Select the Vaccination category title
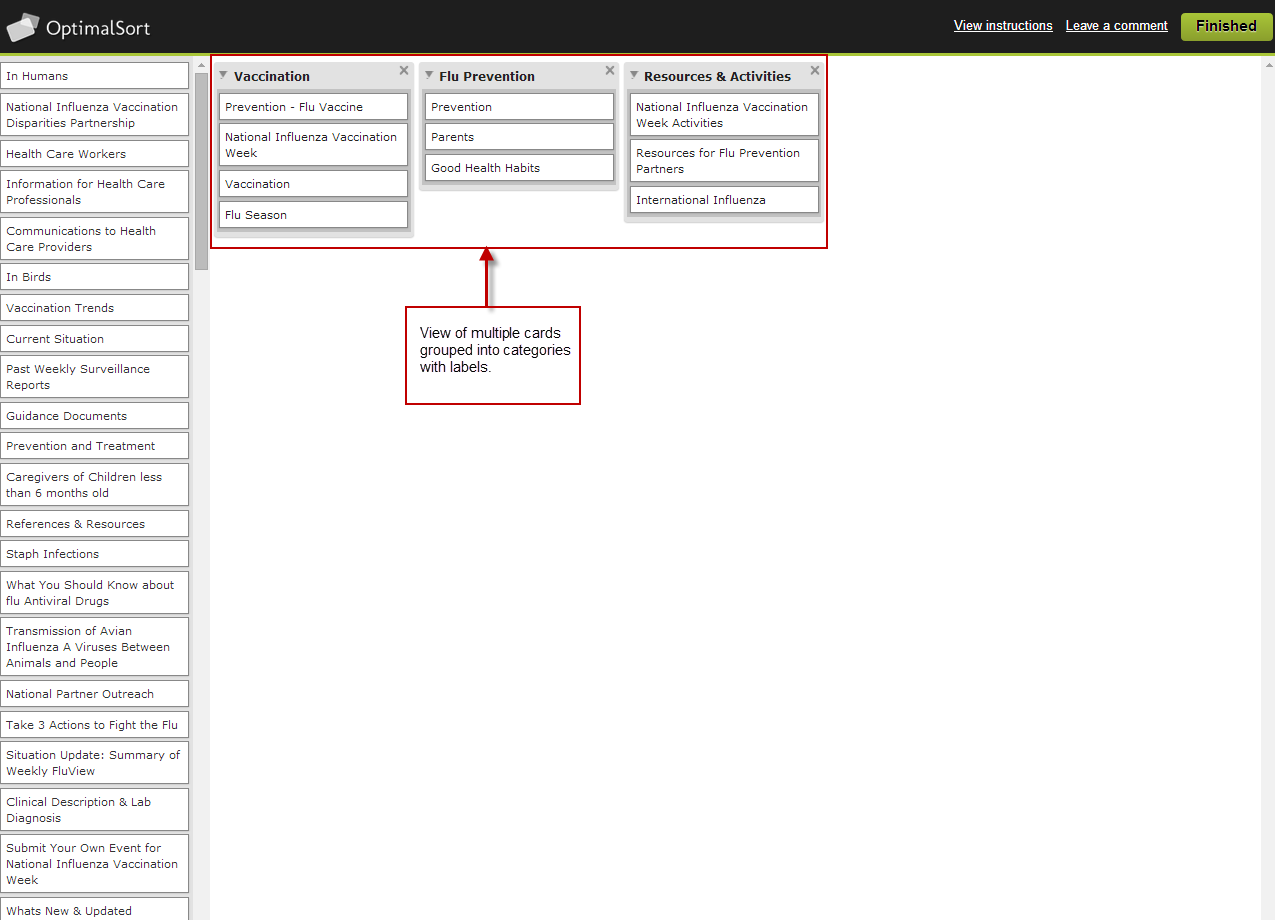 click(x=272, y=76)
